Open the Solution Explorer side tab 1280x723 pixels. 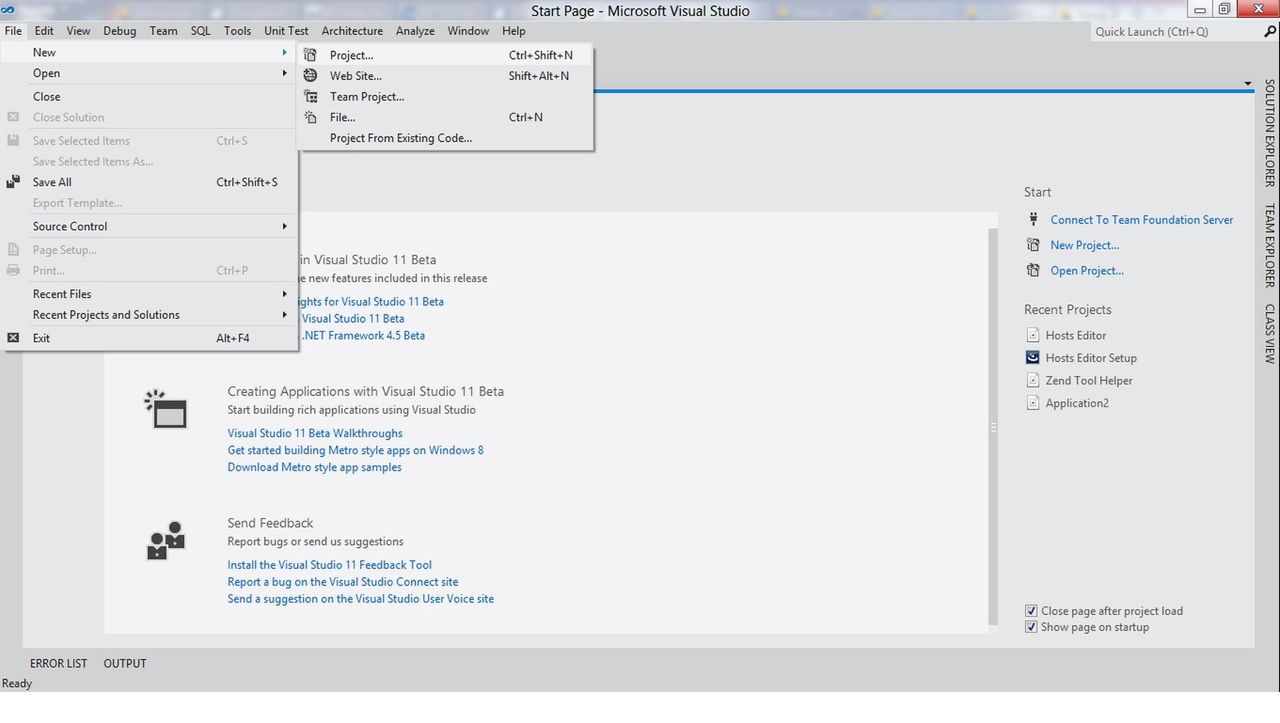click(x=1270, y=134)
